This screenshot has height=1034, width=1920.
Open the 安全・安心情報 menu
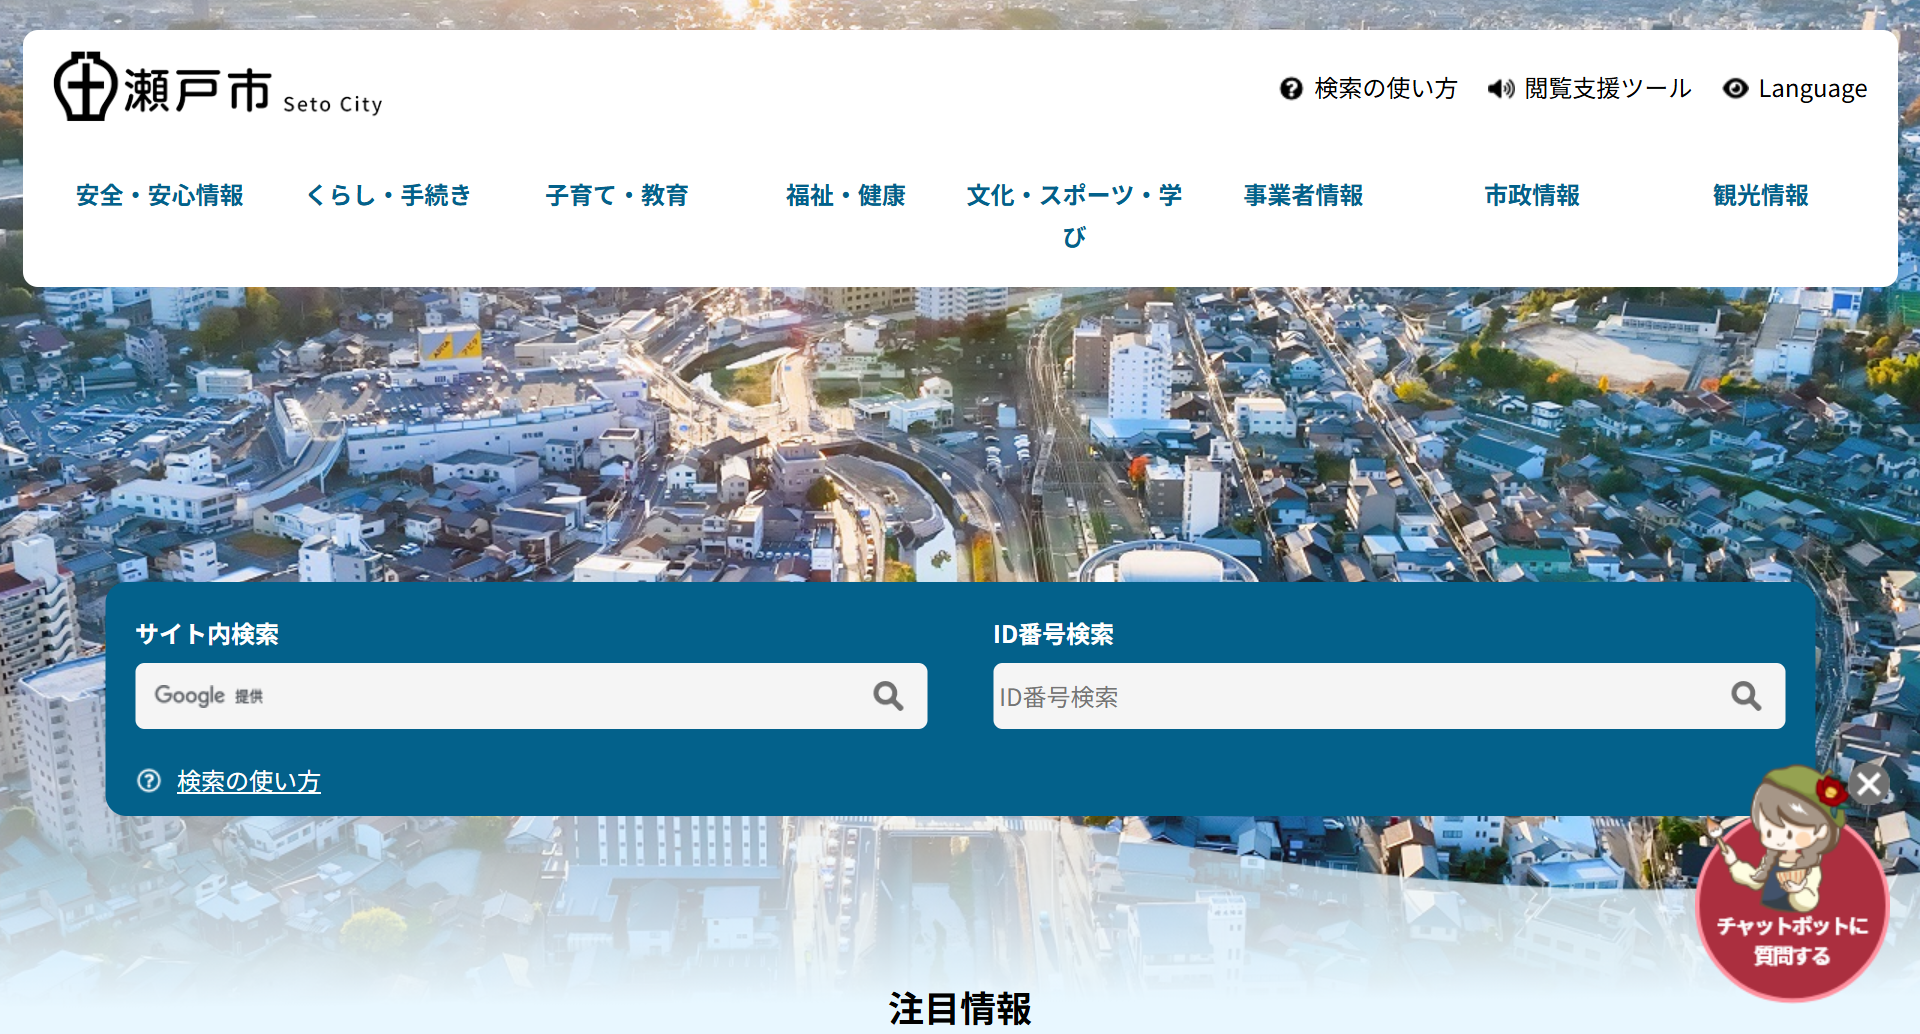coord(160,196)
